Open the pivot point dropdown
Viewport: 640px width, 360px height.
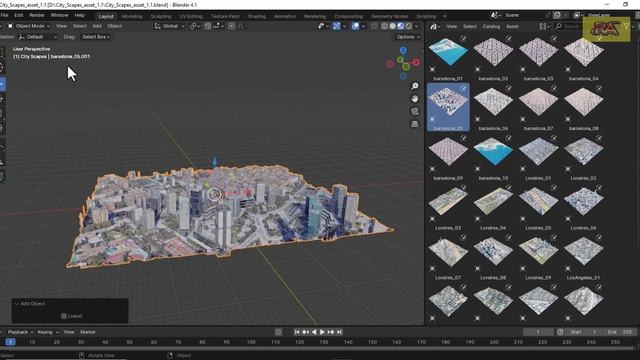coord(195,26)
